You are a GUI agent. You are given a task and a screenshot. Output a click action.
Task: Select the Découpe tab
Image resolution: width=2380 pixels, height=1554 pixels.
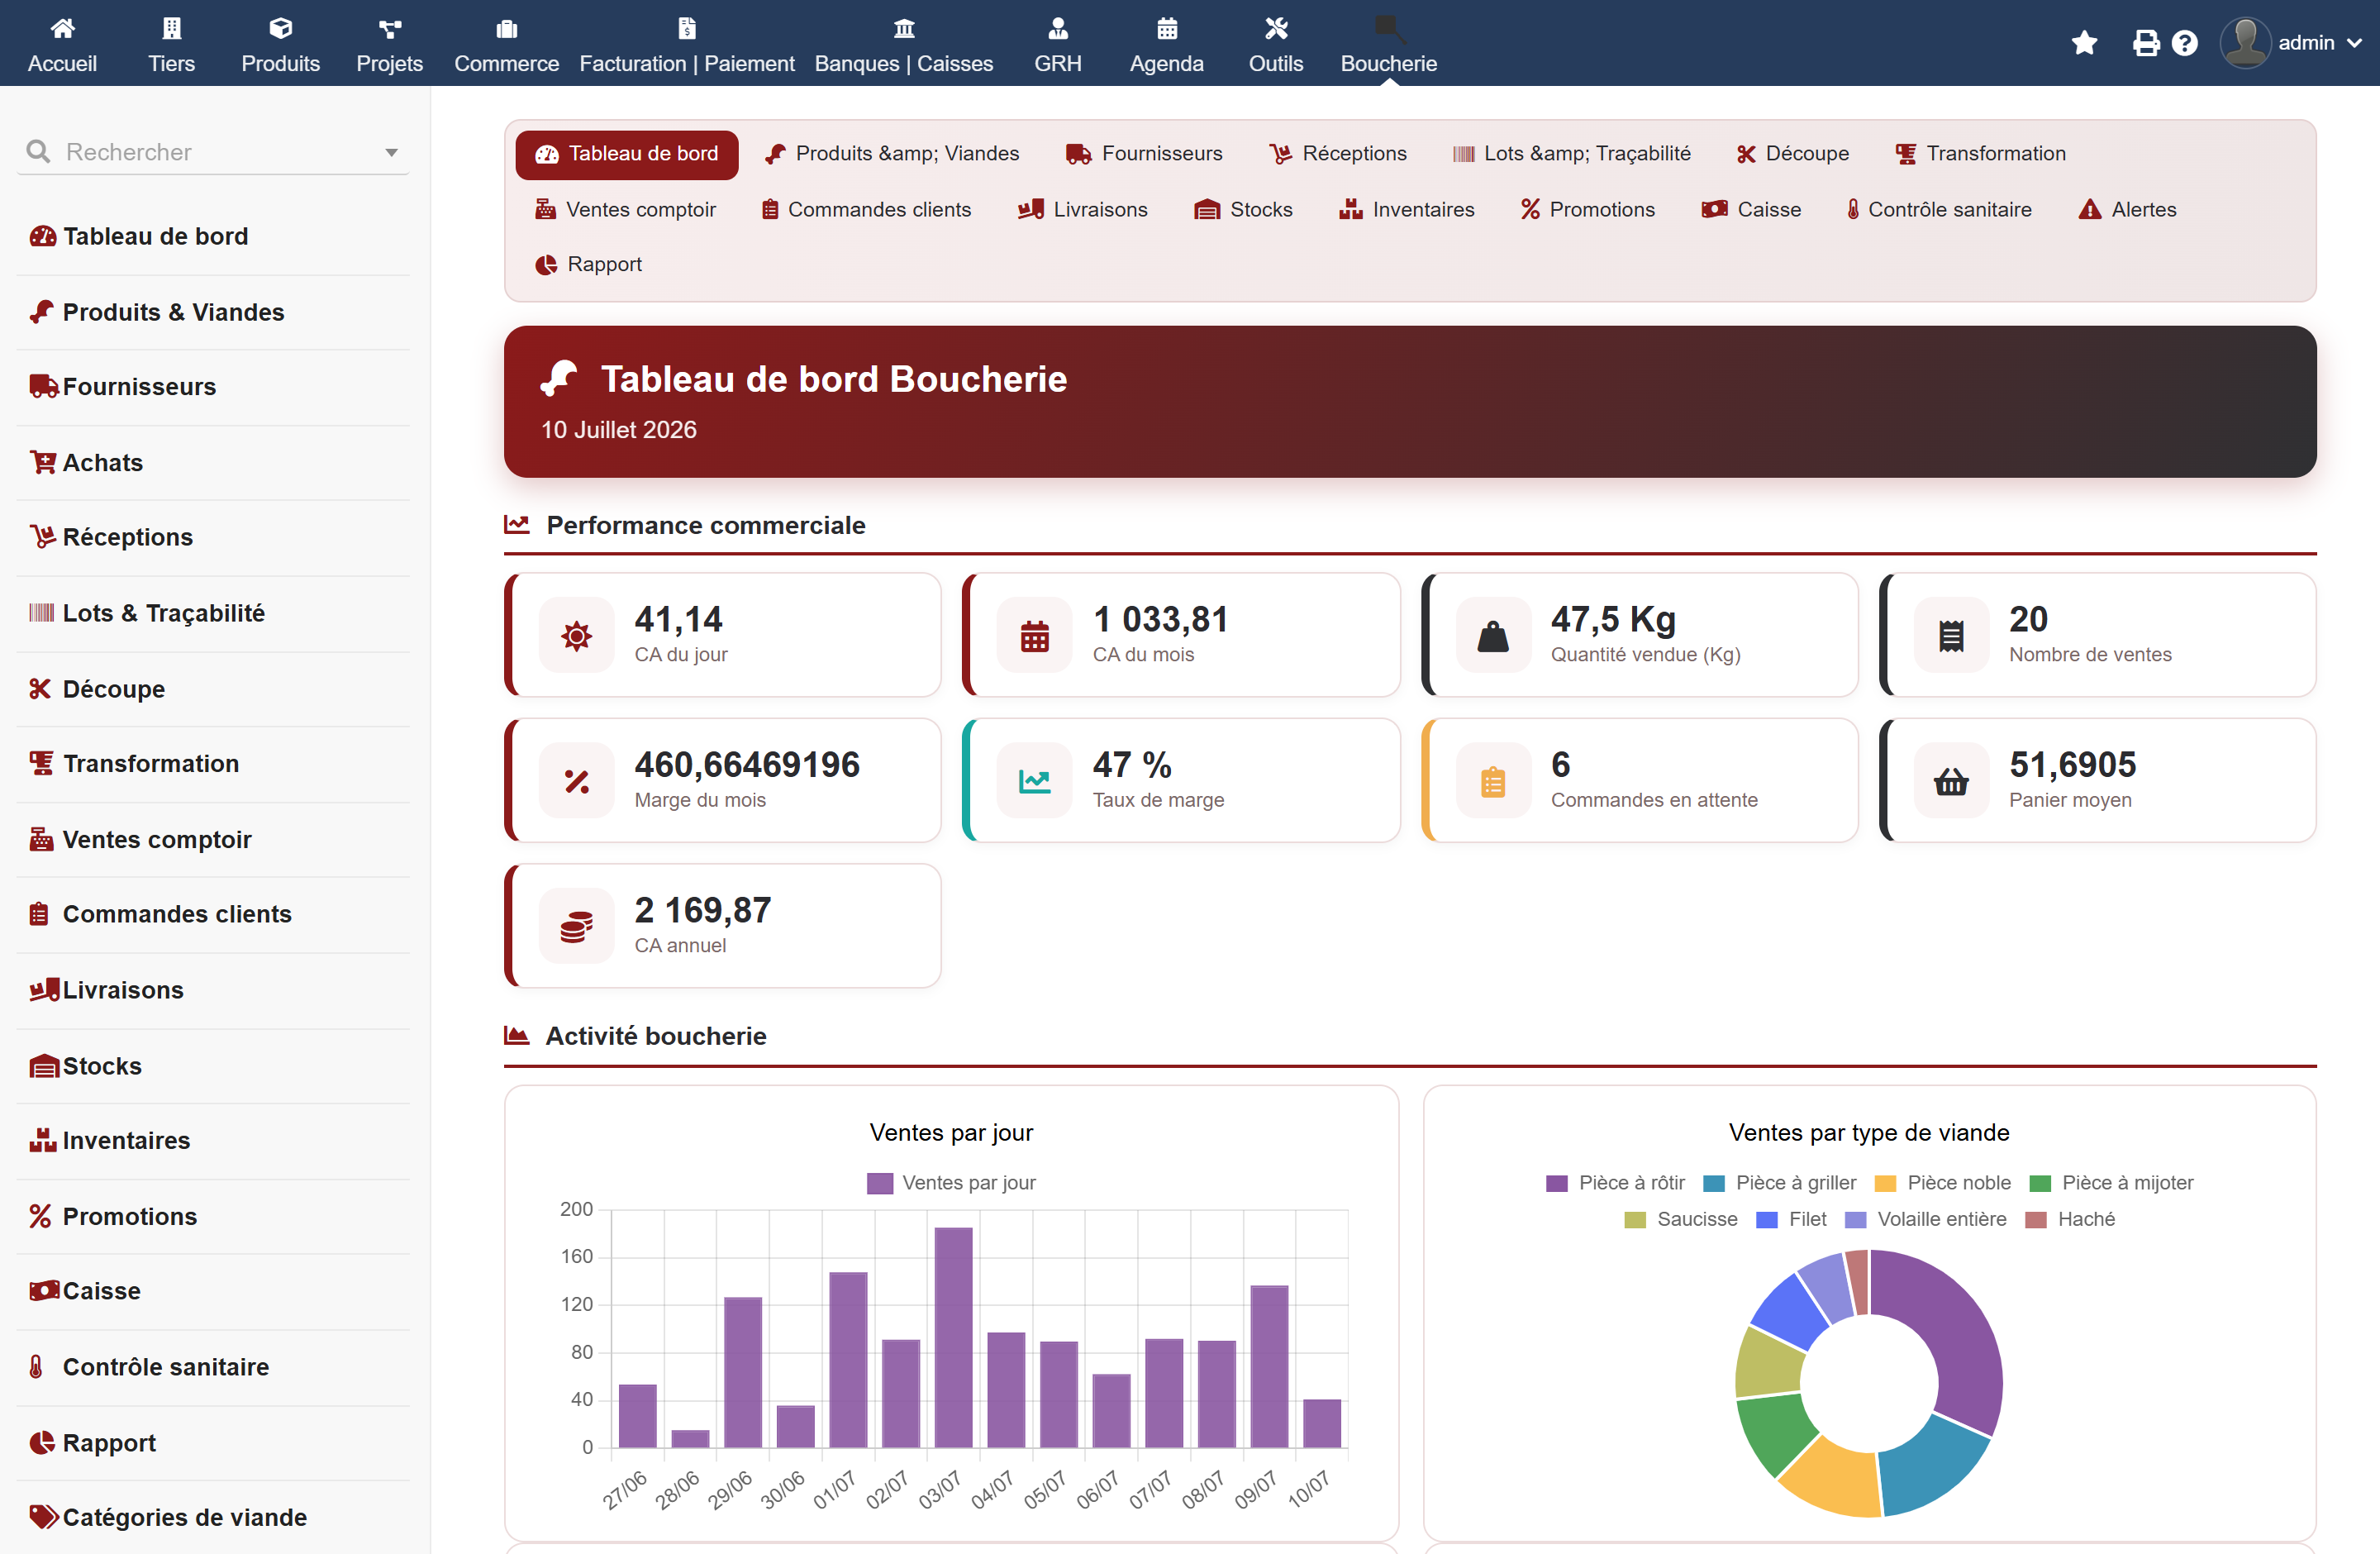click(x=1792, y=153)
